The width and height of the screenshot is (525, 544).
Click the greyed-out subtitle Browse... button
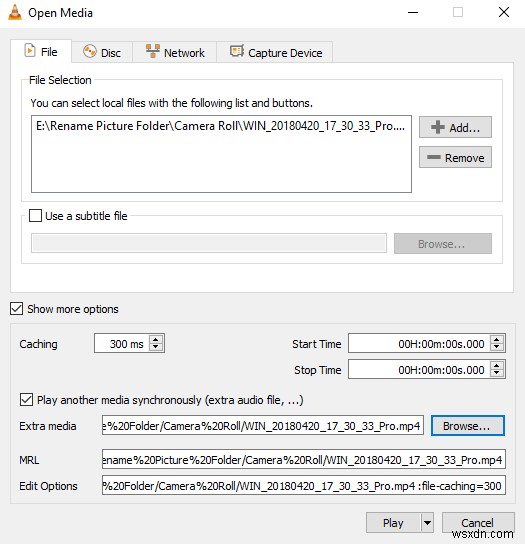point(443,244)
